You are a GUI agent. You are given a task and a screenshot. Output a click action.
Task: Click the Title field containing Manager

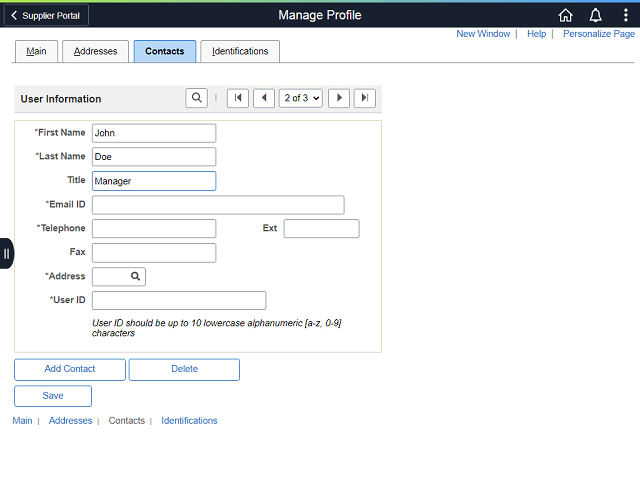154,181
